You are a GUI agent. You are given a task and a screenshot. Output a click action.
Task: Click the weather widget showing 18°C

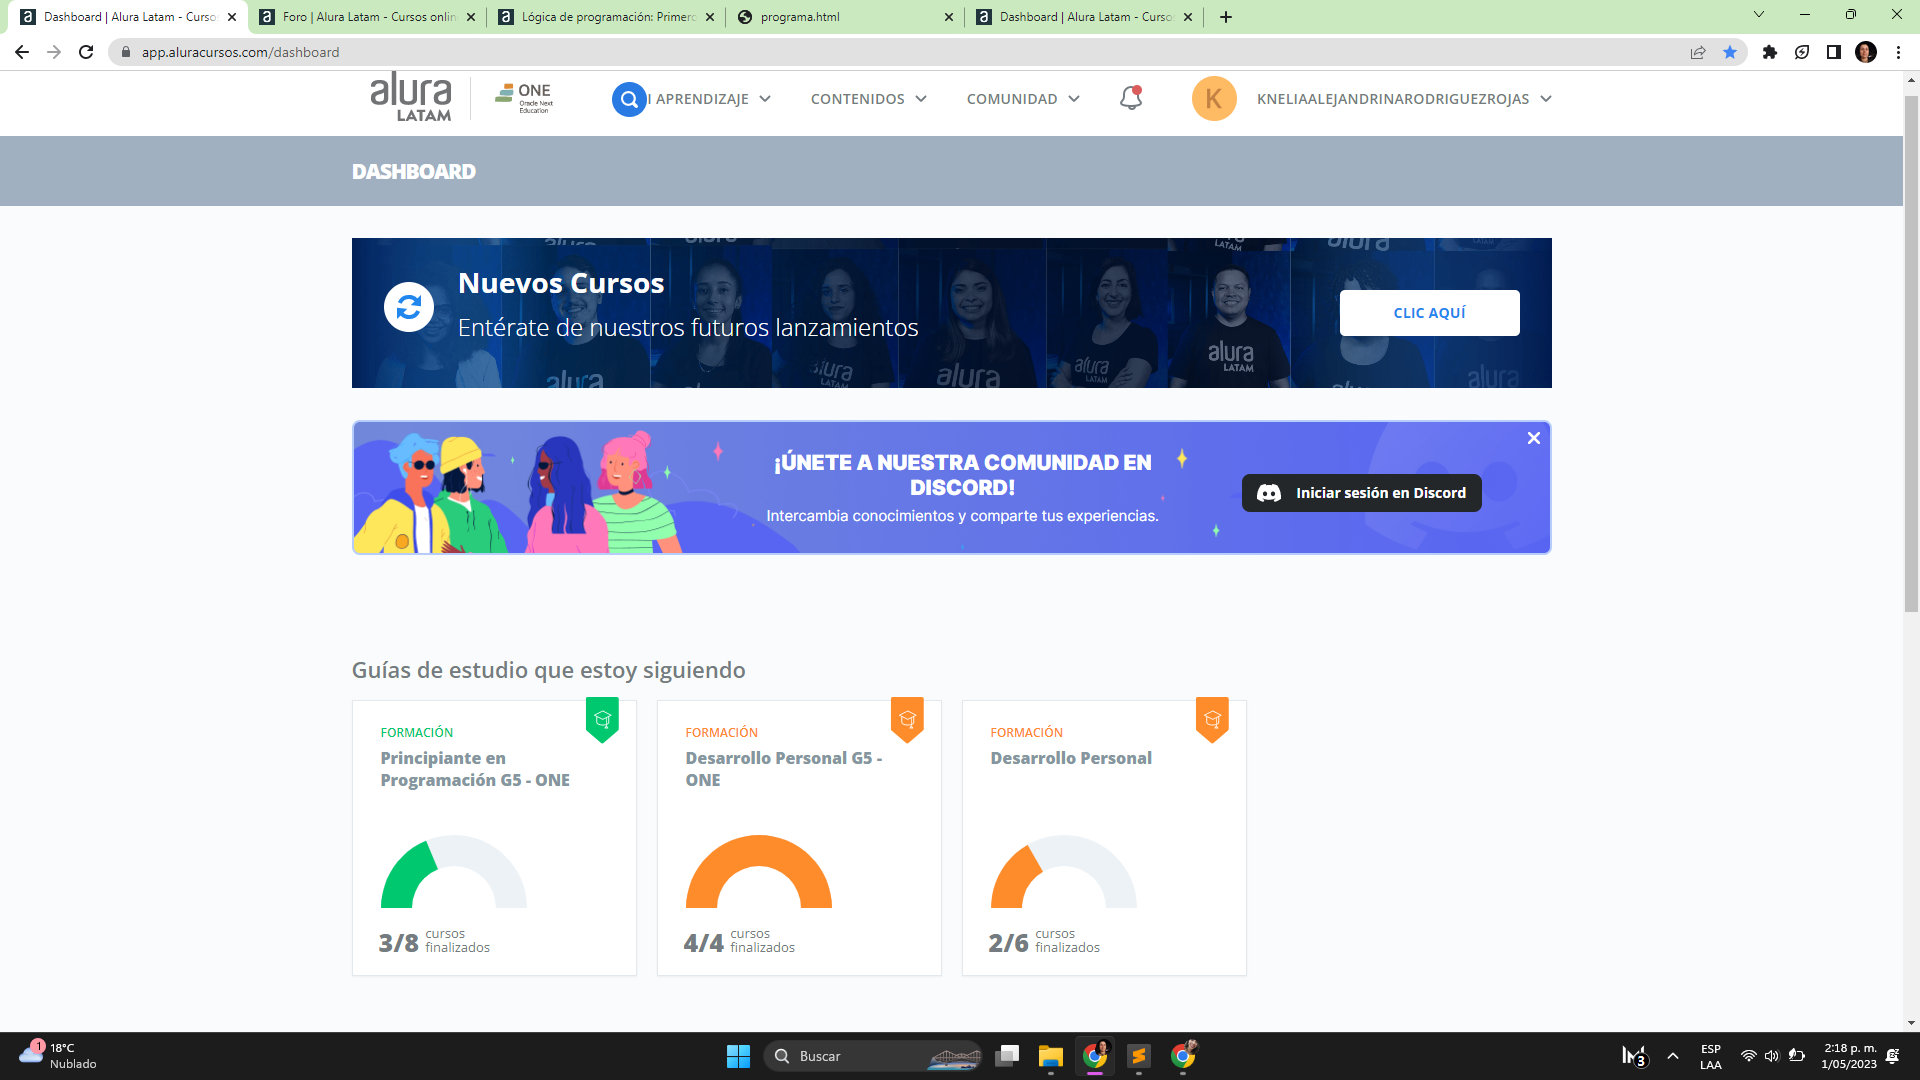click(60, 1056)
